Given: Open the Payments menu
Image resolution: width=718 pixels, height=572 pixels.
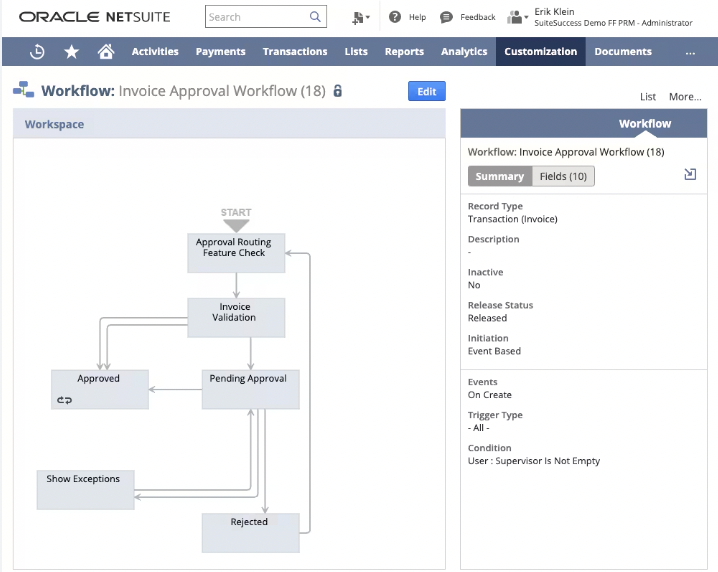Looking at the screenshot, I should [x=221, y=51].
